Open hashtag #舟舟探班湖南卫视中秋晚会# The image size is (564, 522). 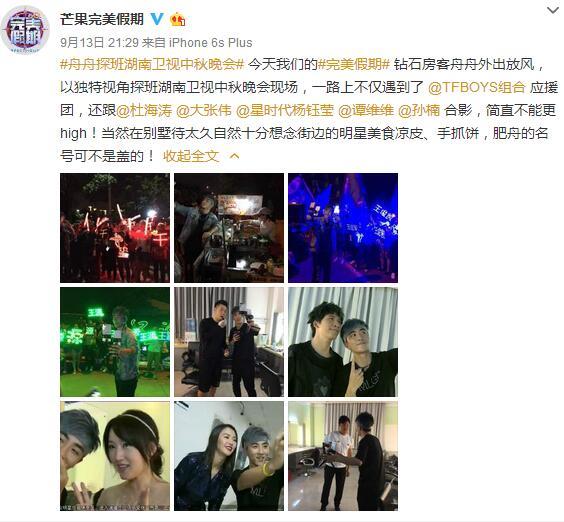[x=152, y=65]
